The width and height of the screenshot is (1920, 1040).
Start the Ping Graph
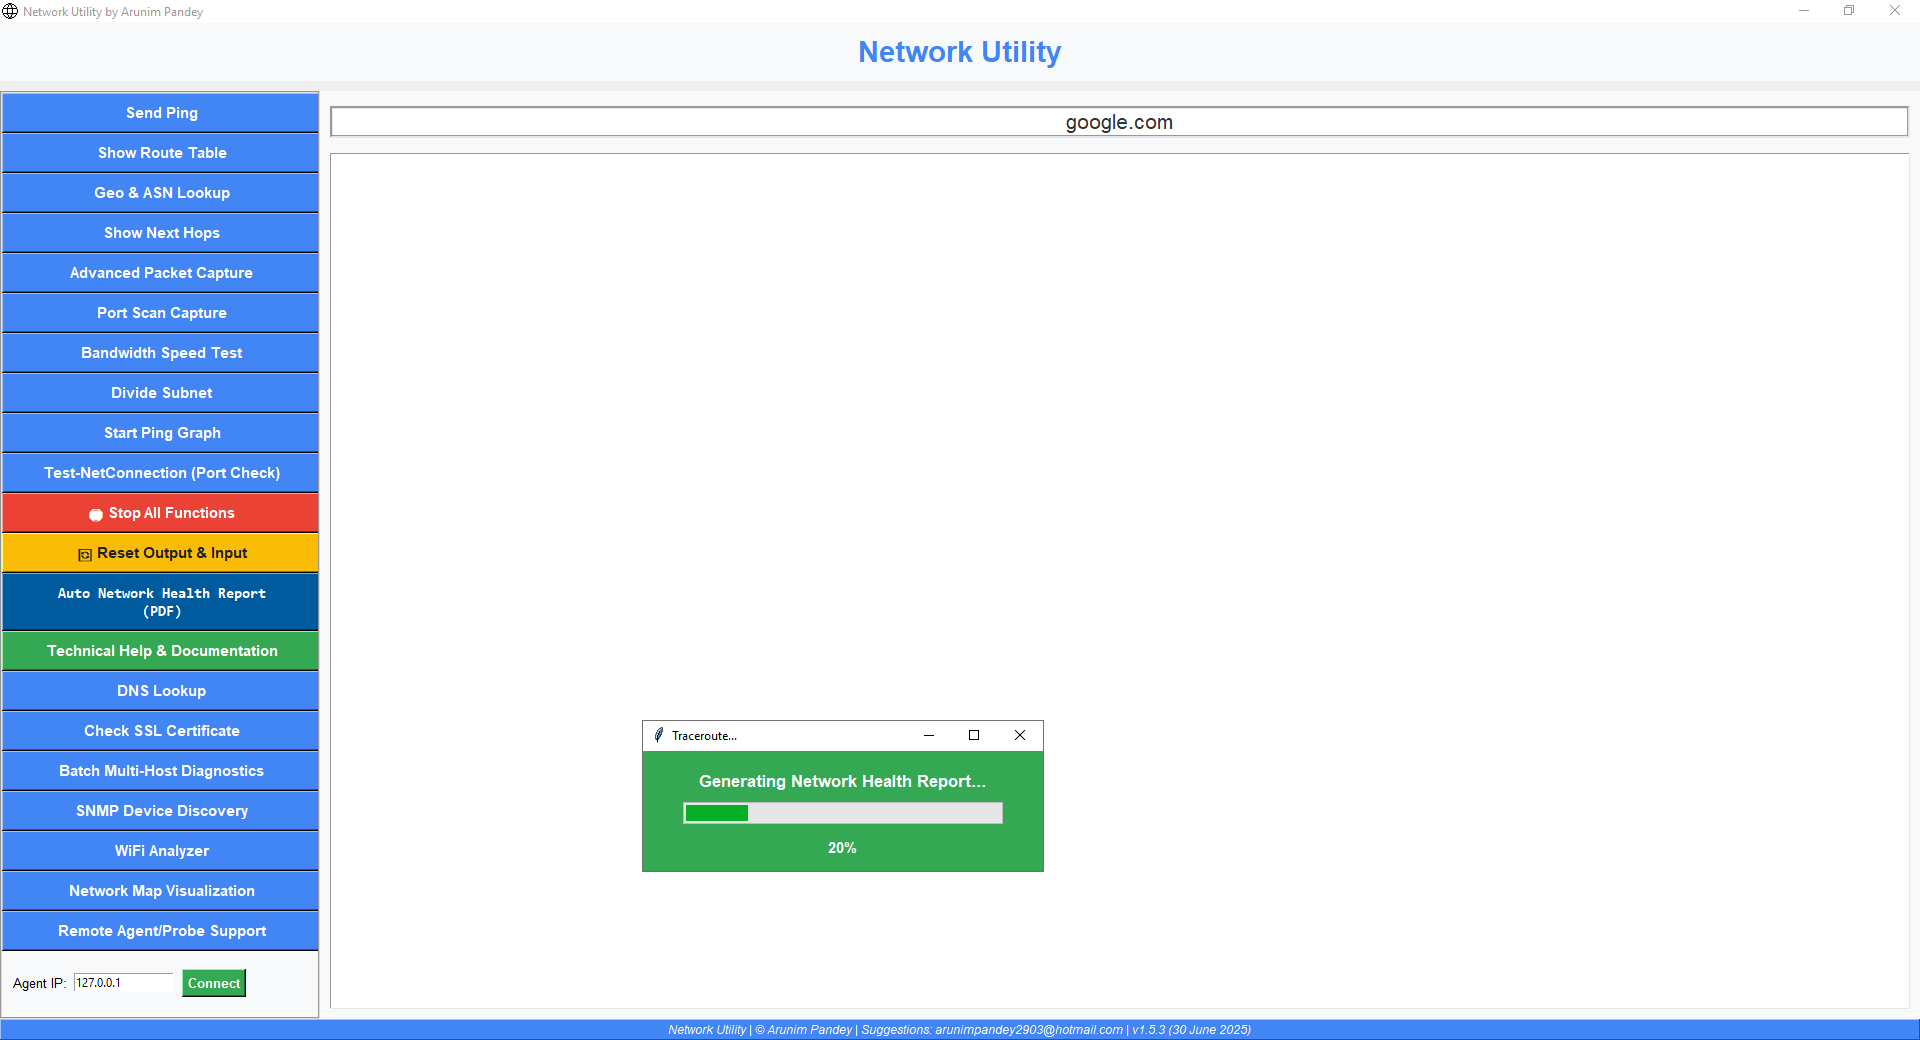160,432
